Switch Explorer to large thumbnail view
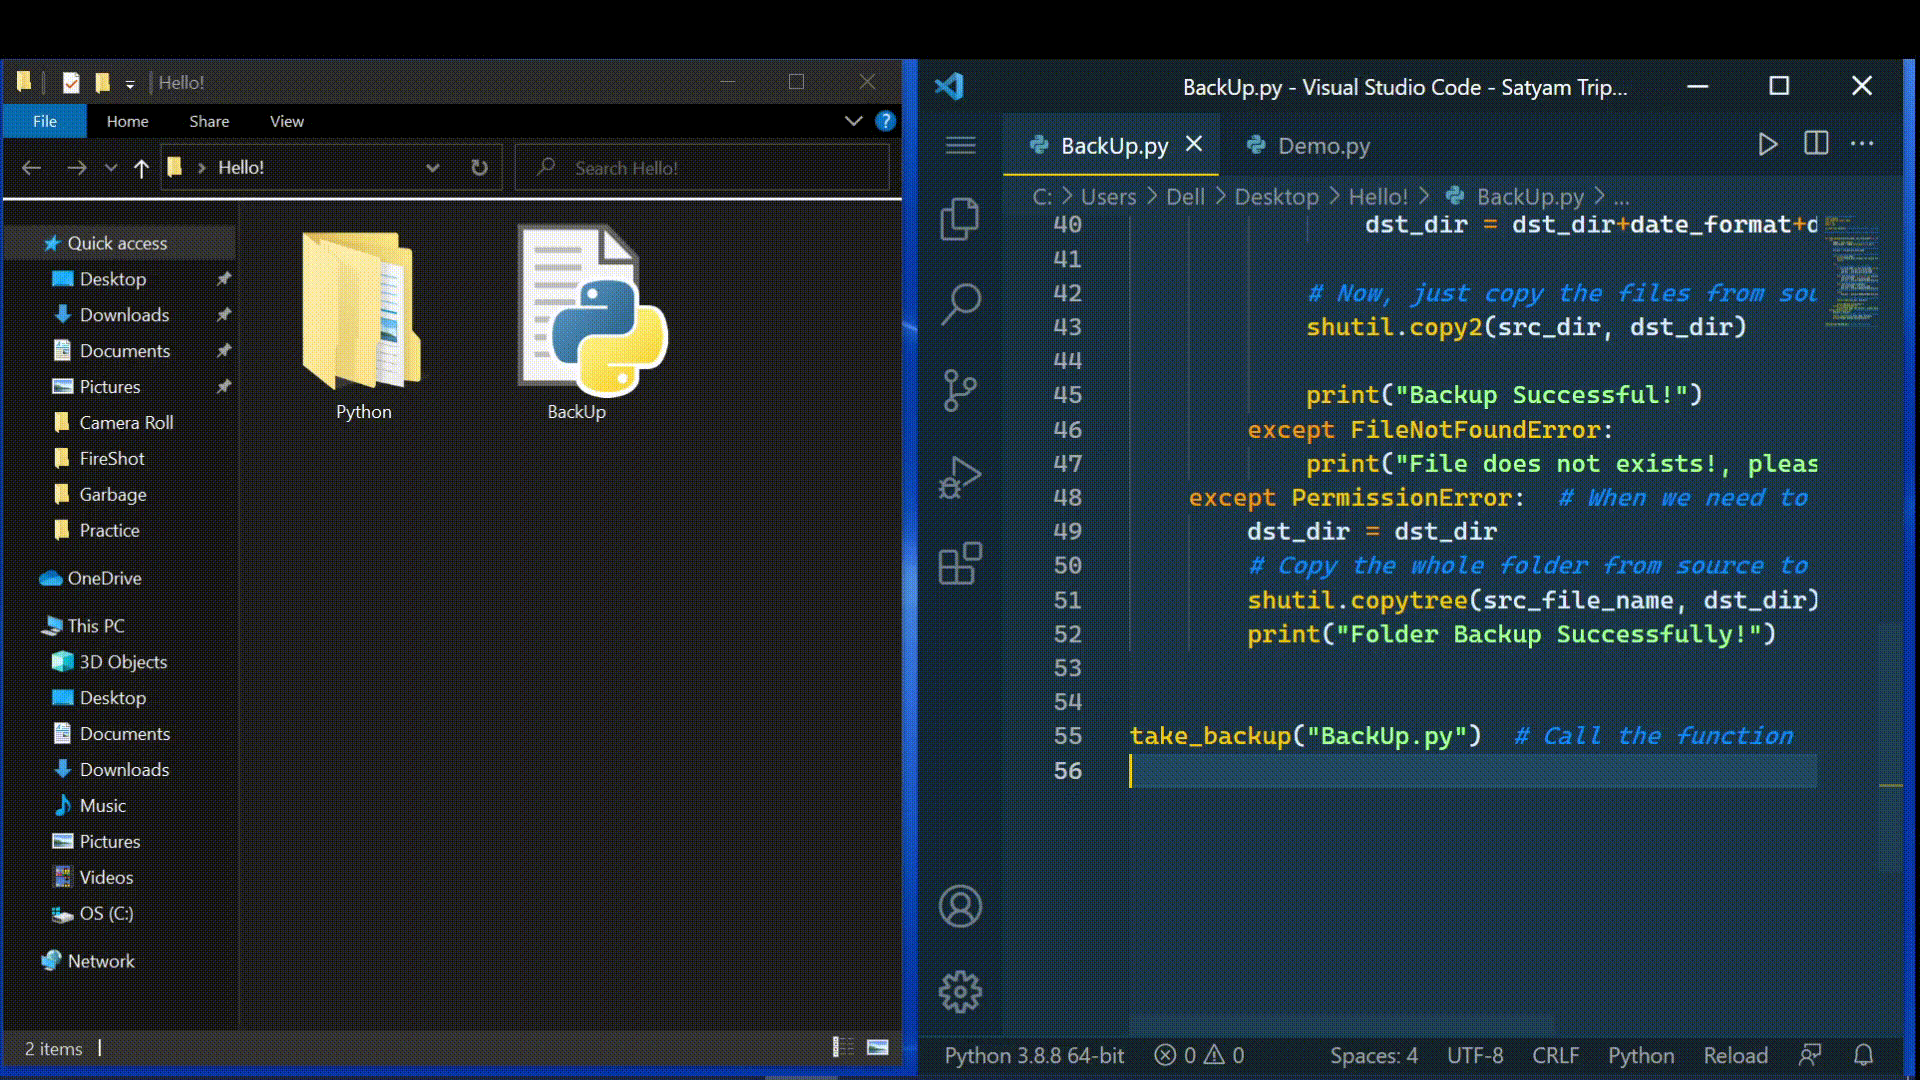The height and width of the screenshot is (1080, 1920). coord(878,1046)
